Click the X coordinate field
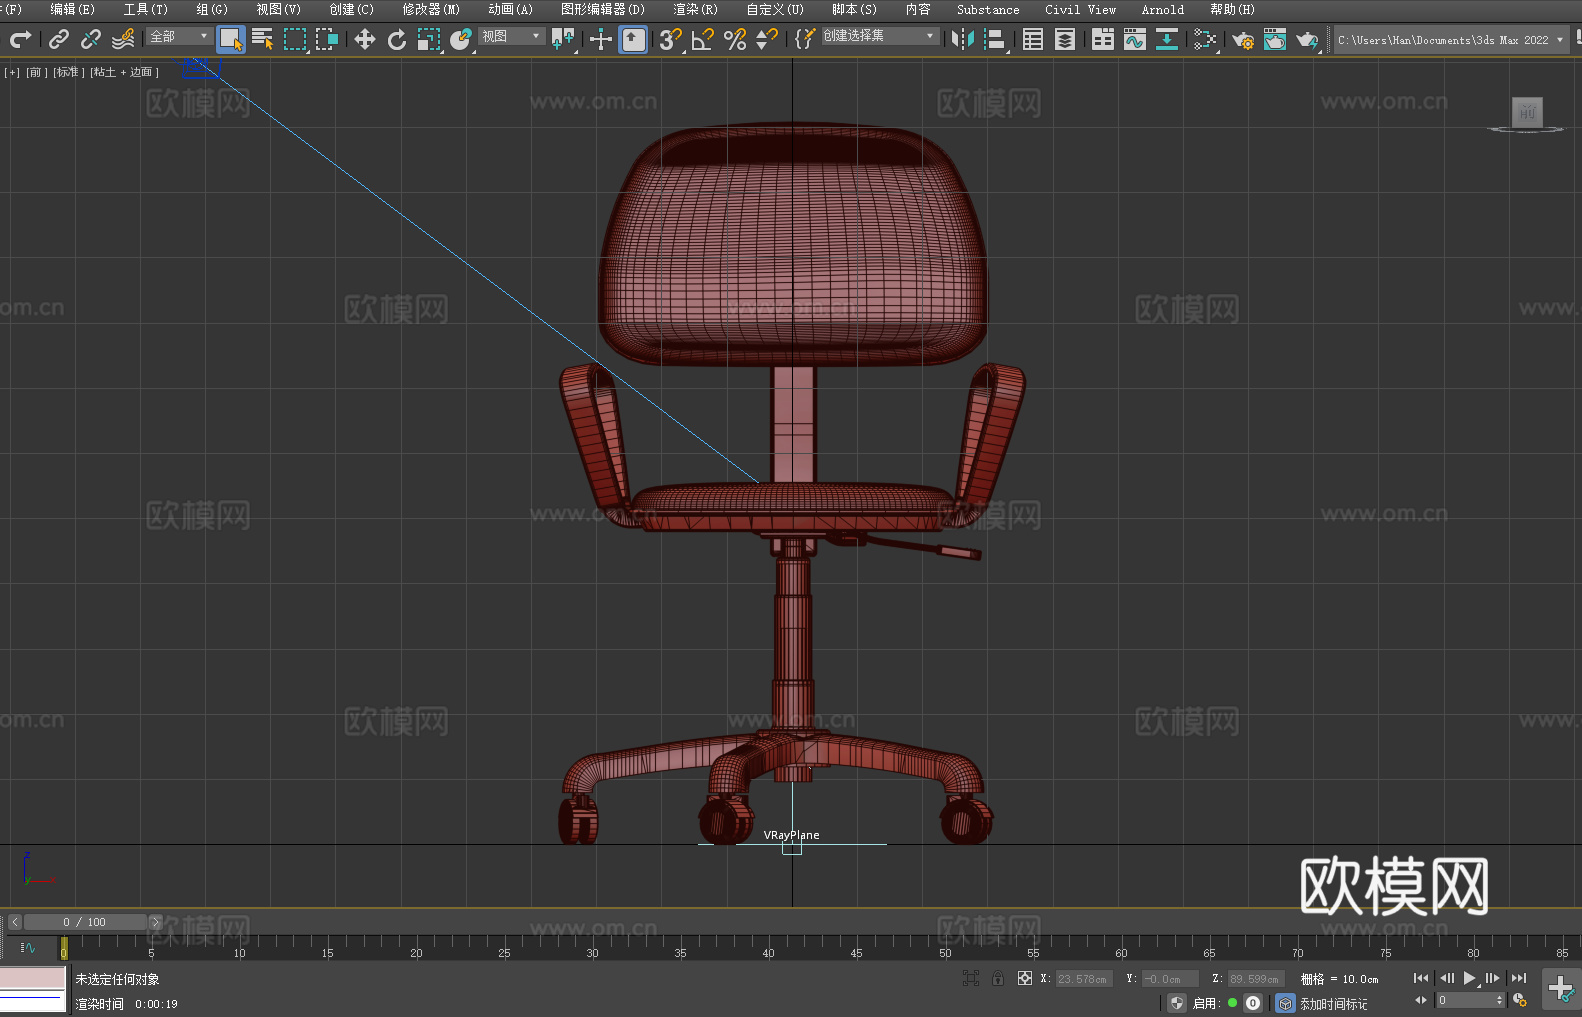Viewport: 1582px width, 1017px height. (1083, 979)
